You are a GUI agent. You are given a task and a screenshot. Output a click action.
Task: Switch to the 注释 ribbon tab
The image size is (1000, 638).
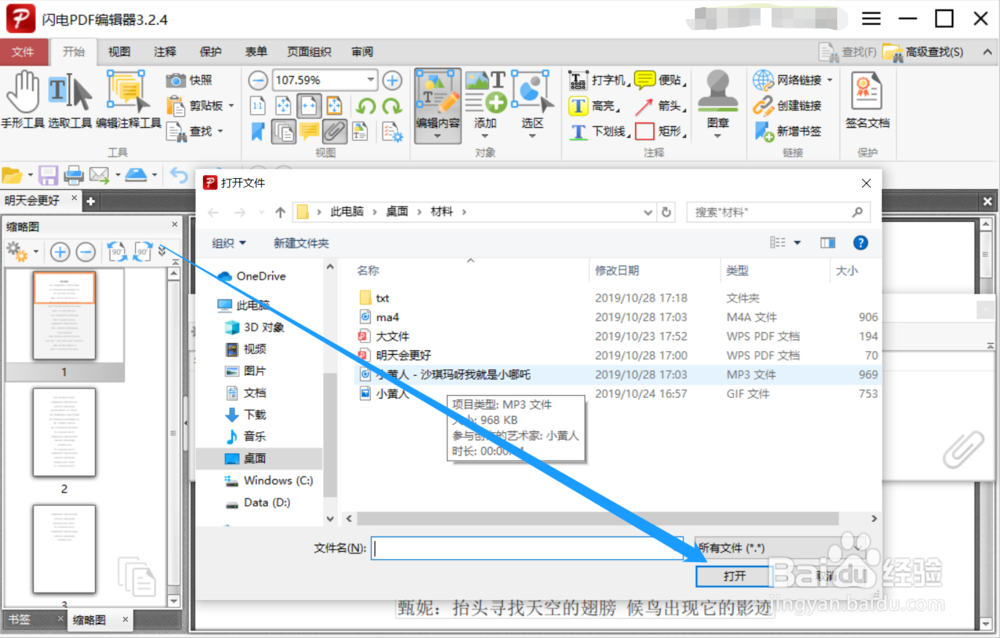point(165,52)
